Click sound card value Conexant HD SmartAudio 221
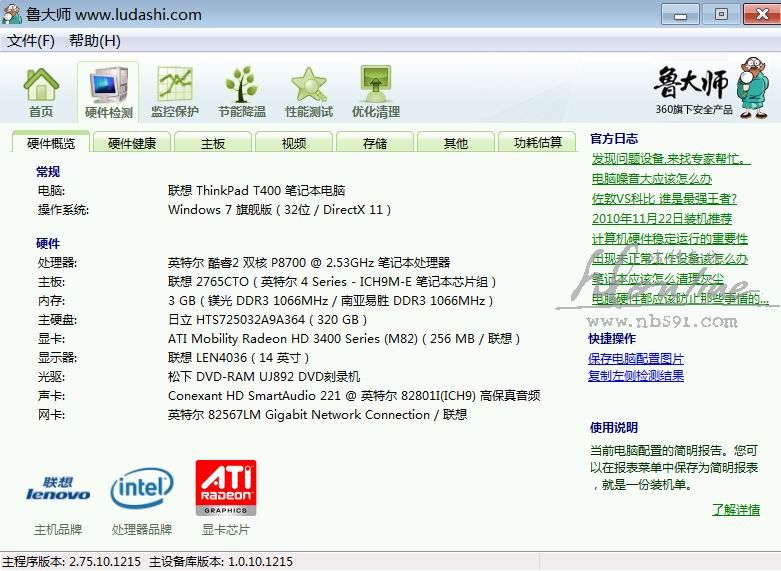The width and height of the screenshot is (781, 571). [354, 396]
